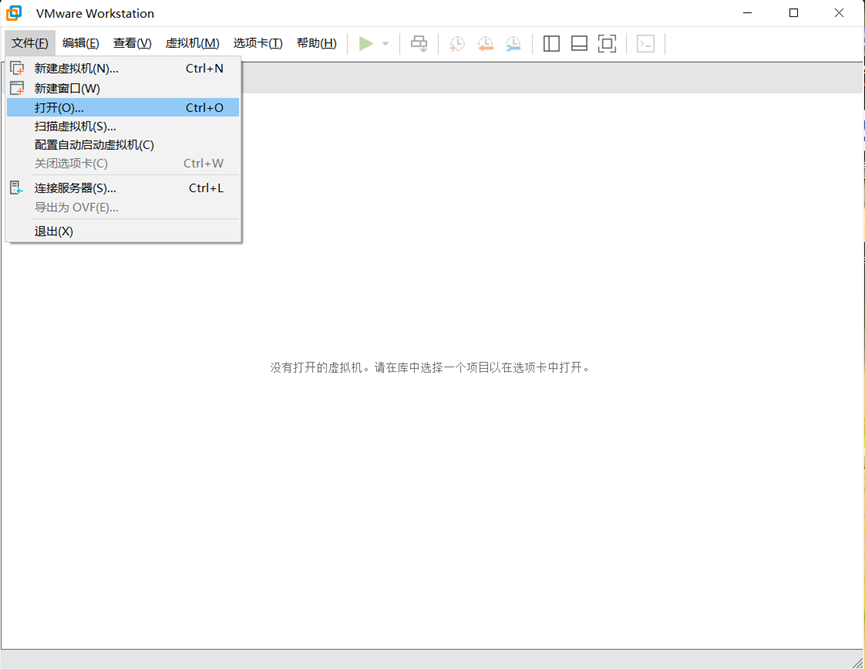Toggle the thumbnail bar icon

(x=579, y=44)
